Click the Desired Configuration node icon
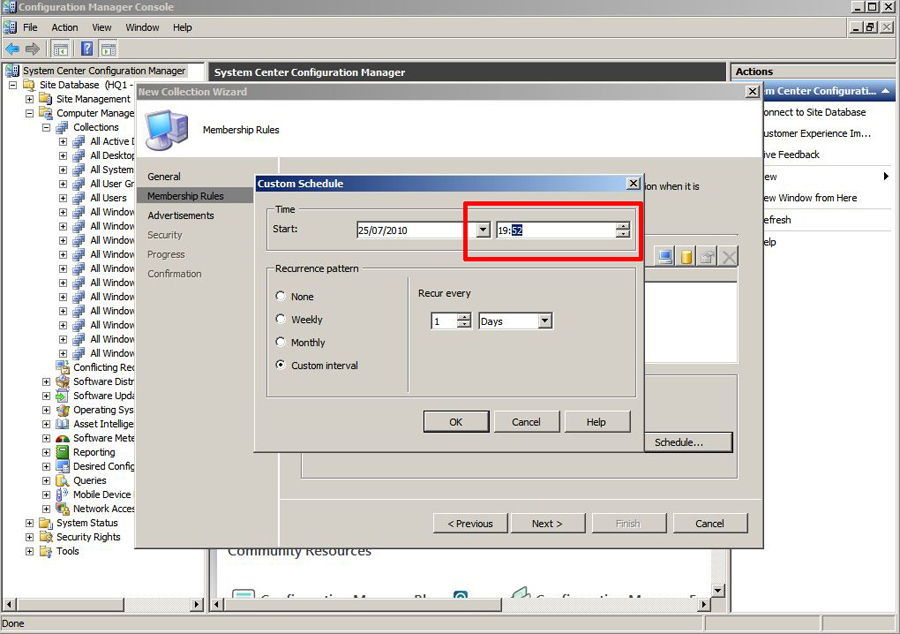This screenshot has width=900, height=634. tap(63, 466)
